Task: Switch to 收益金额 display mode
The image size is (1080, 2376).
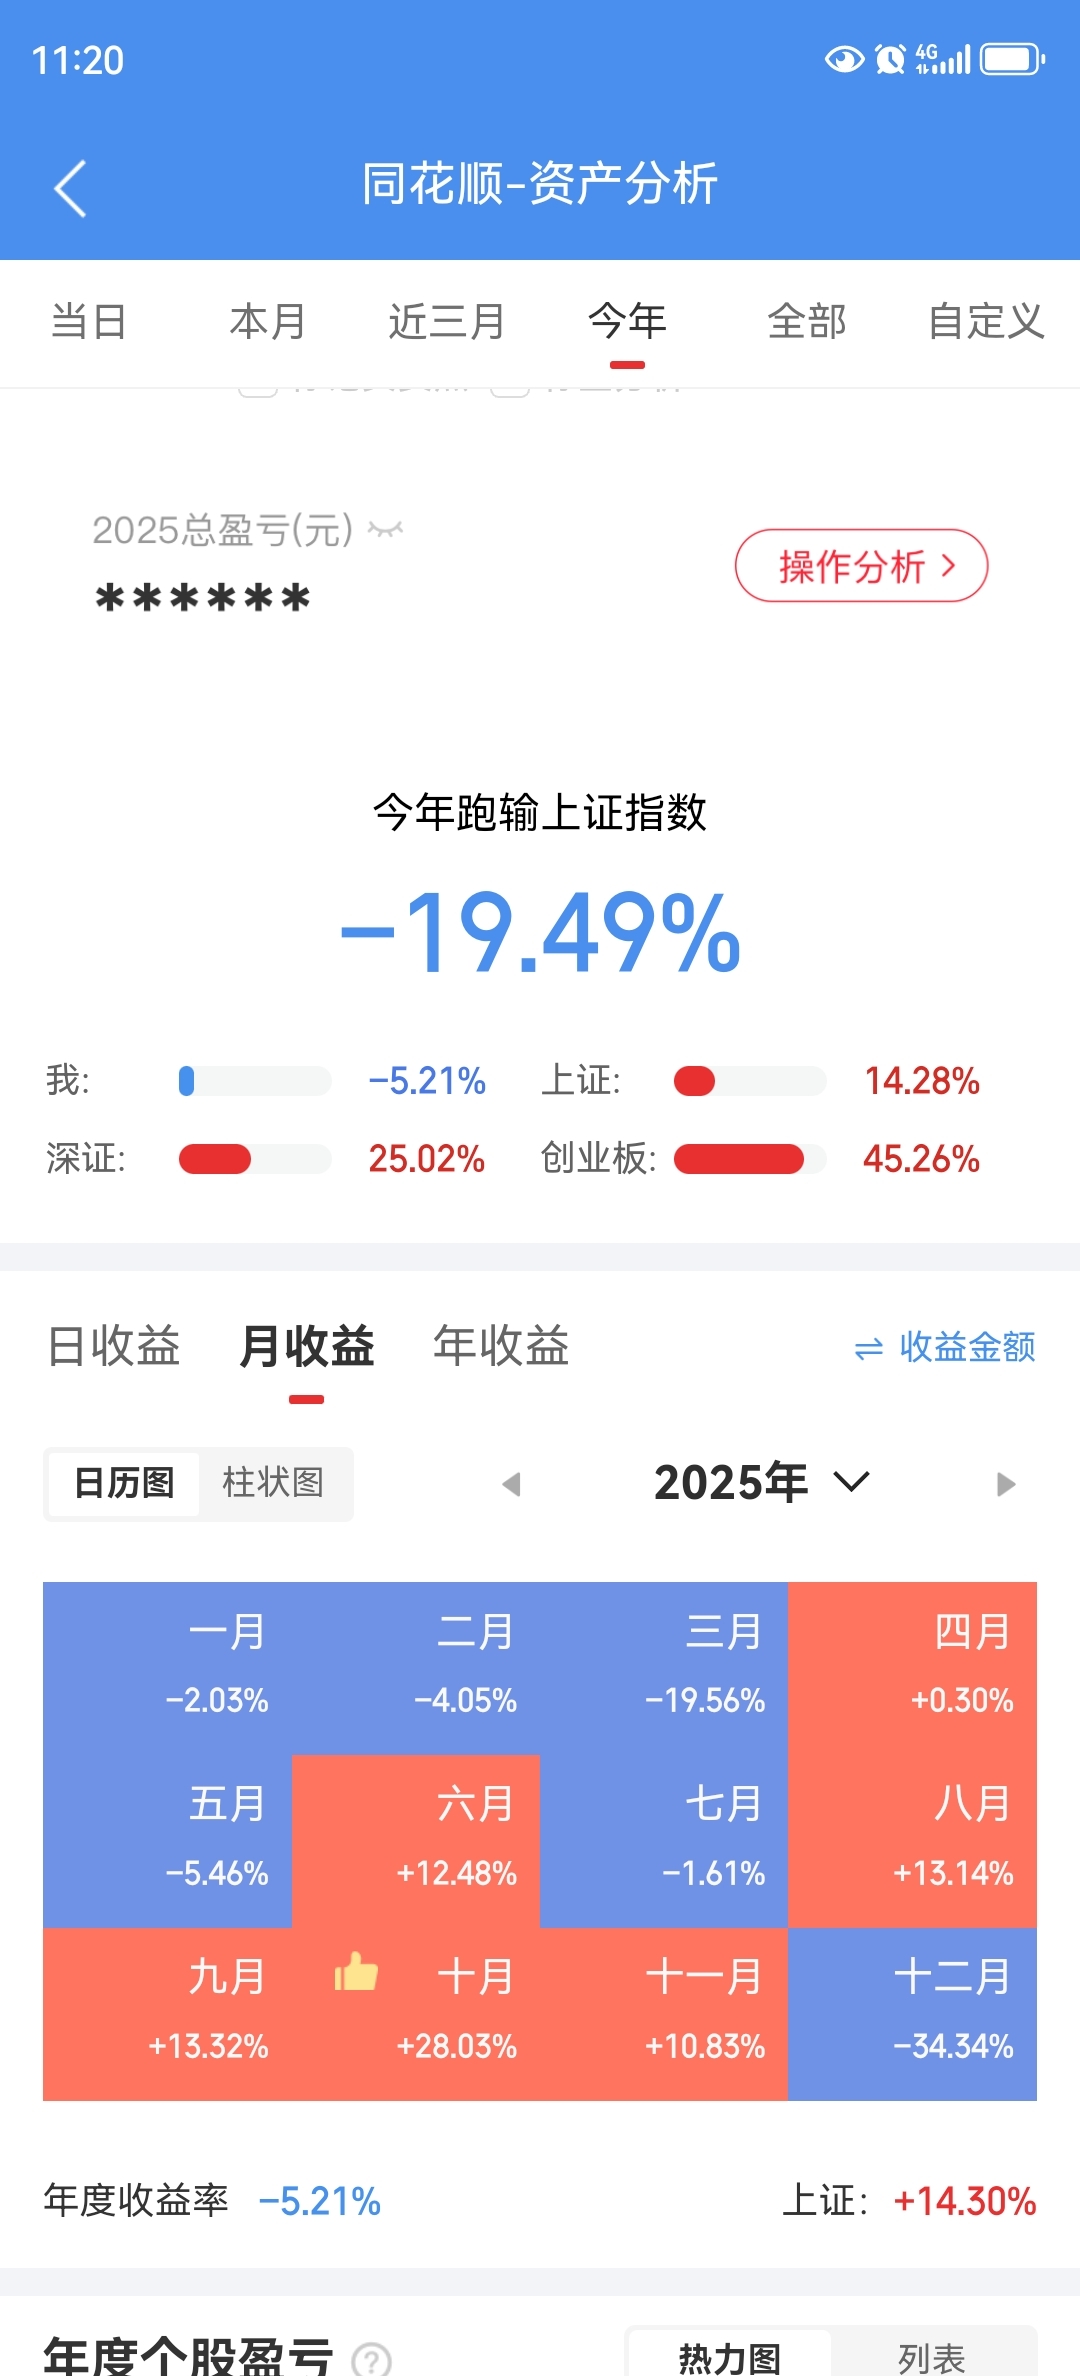Action: click(945, 1347)
